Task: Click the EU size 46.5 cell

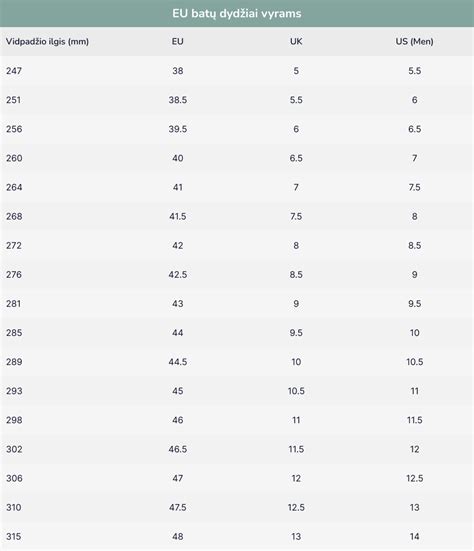Action: (x=177, y=449)
